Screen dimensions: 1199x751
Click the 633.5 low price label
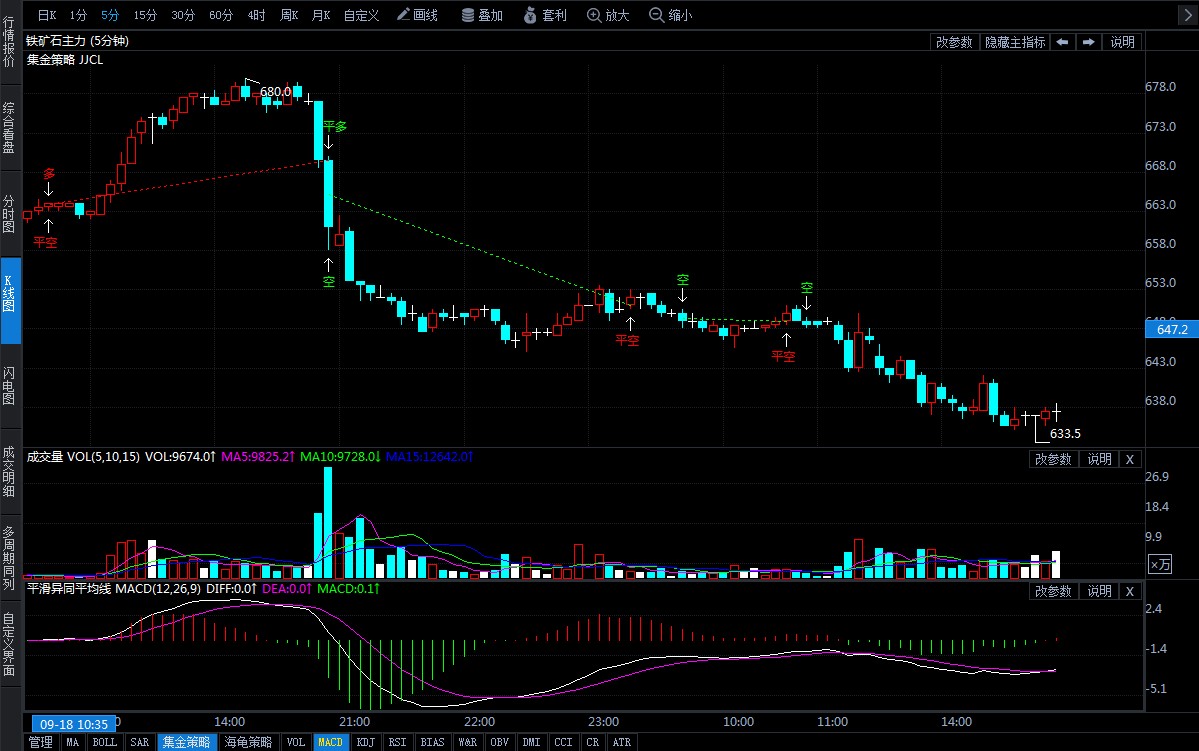1065,434
